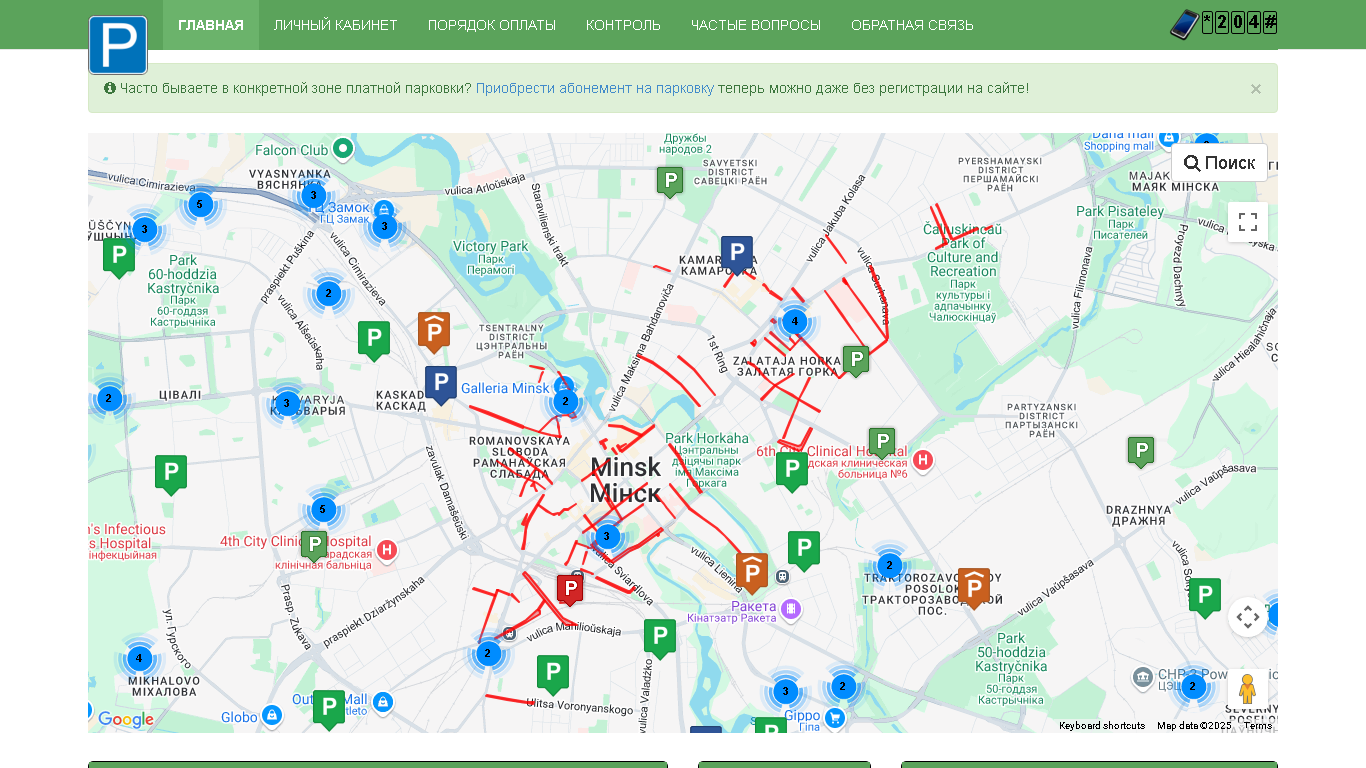Click green parking marker at 4th City Clinical Hospital
1366x768 pixels.
pyautogui.click(x=314, y=545)
